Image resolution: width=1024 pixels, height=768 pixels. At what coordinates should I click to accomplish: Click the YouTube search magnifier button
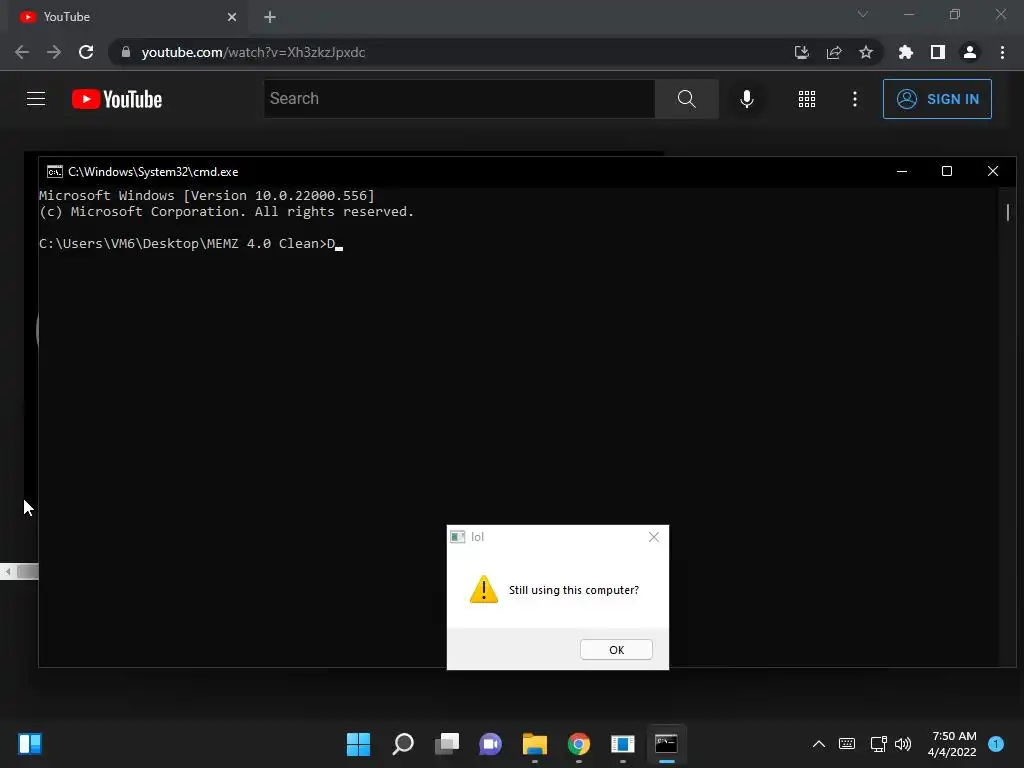click(x=686, y=99)
